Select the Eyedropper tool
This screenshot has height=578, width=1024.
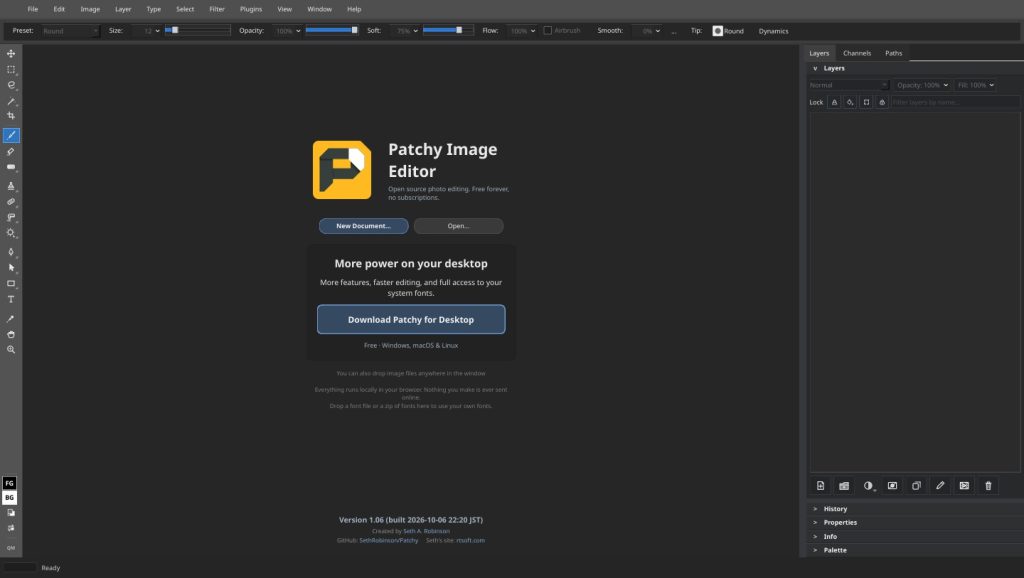click(11, 319)
